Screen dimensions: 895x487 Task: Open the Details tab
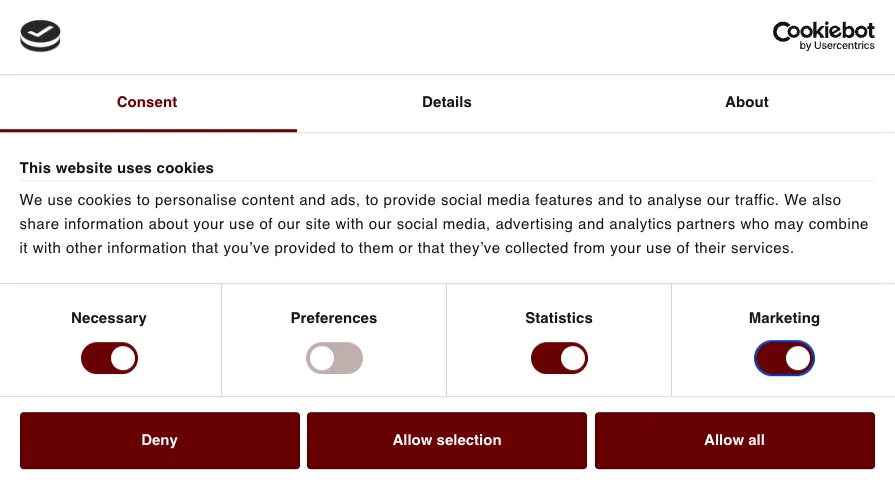pos(447,102)
